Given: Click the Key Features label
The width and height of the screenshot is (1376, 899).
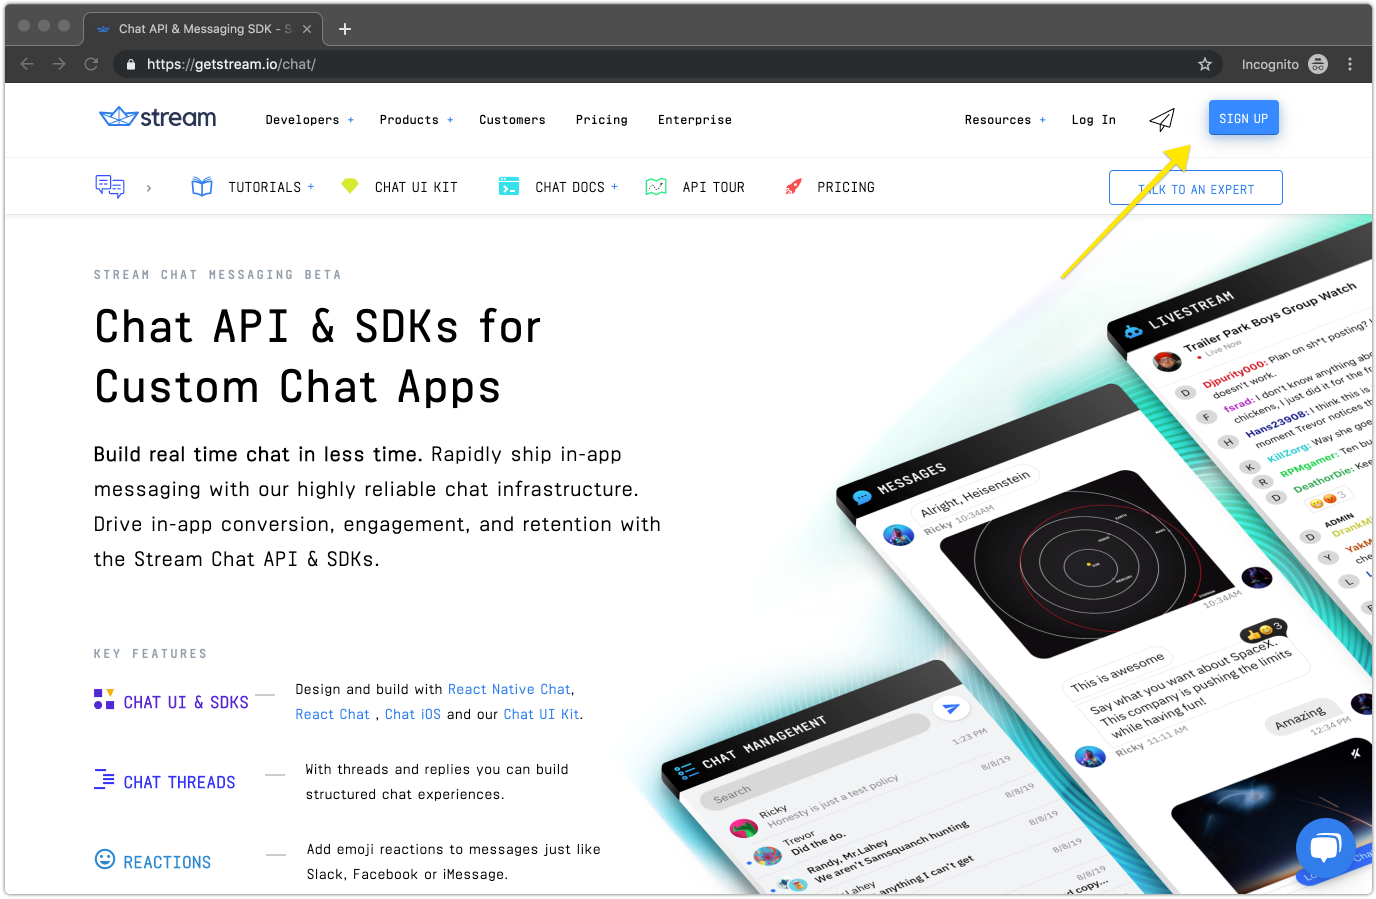Looking at the screenshot, I should click(151, 654).
